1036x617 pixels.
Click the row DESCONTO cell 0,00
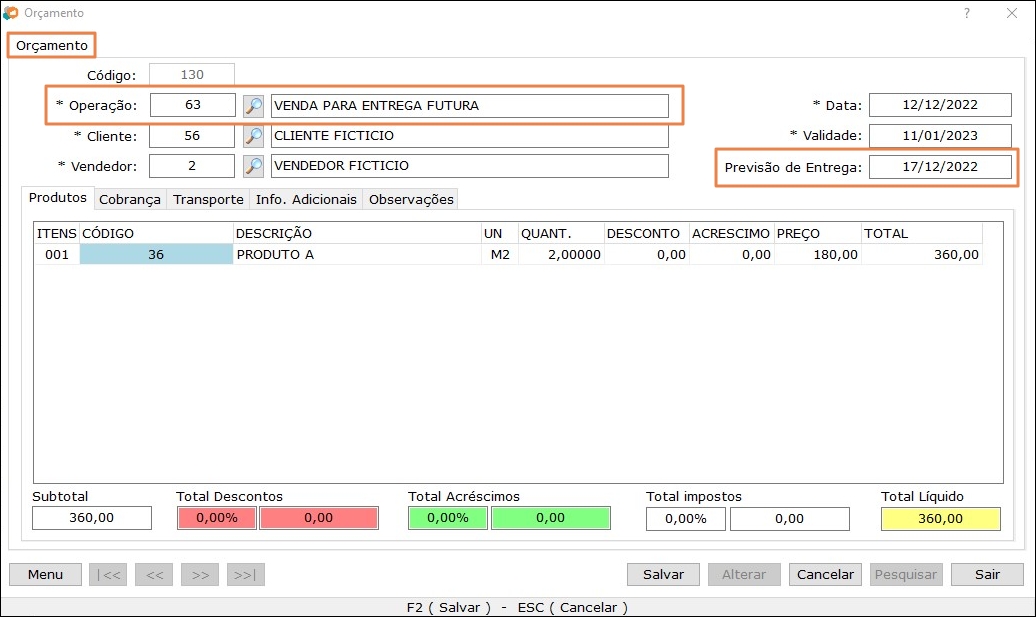pyautogui.click(x=646, y=254)
